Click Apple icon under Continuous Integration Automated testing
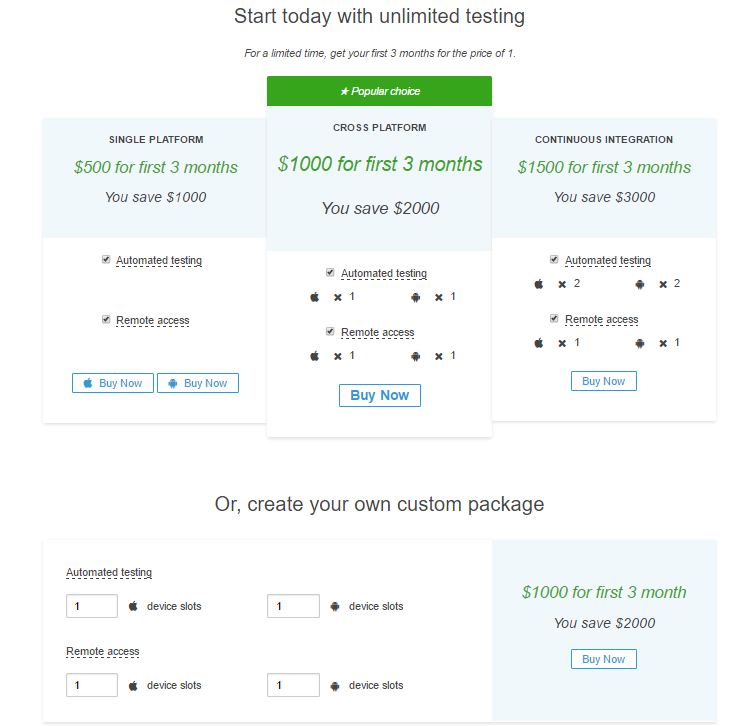 [x=539, y=284]
